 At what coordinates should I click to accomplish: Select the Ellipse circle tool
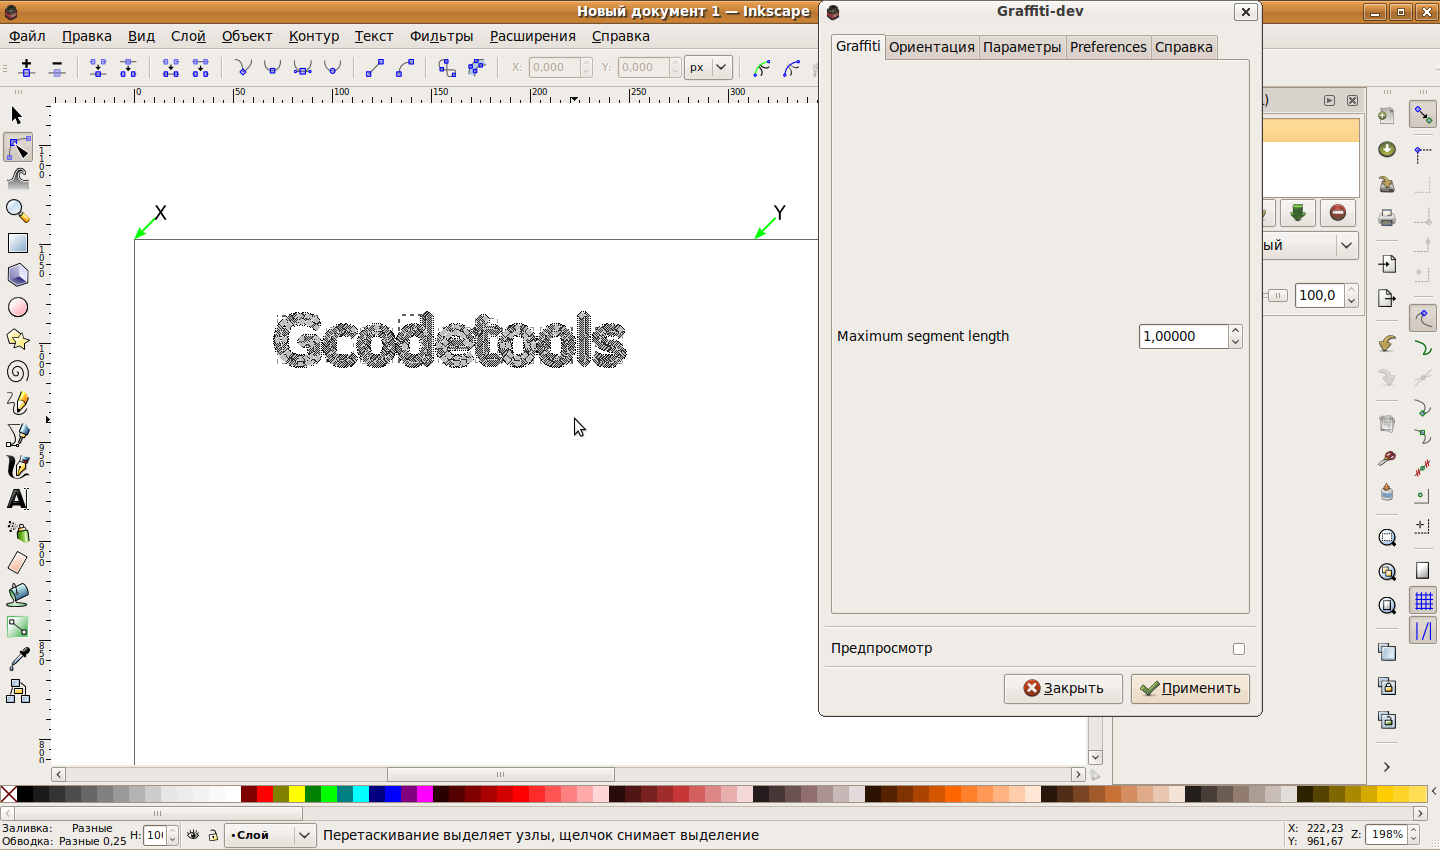[17, 307]
